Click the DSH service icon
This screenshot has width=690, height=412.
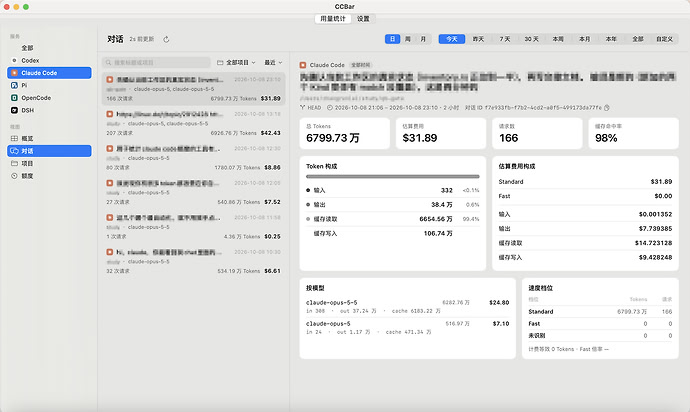coord(14,110)
